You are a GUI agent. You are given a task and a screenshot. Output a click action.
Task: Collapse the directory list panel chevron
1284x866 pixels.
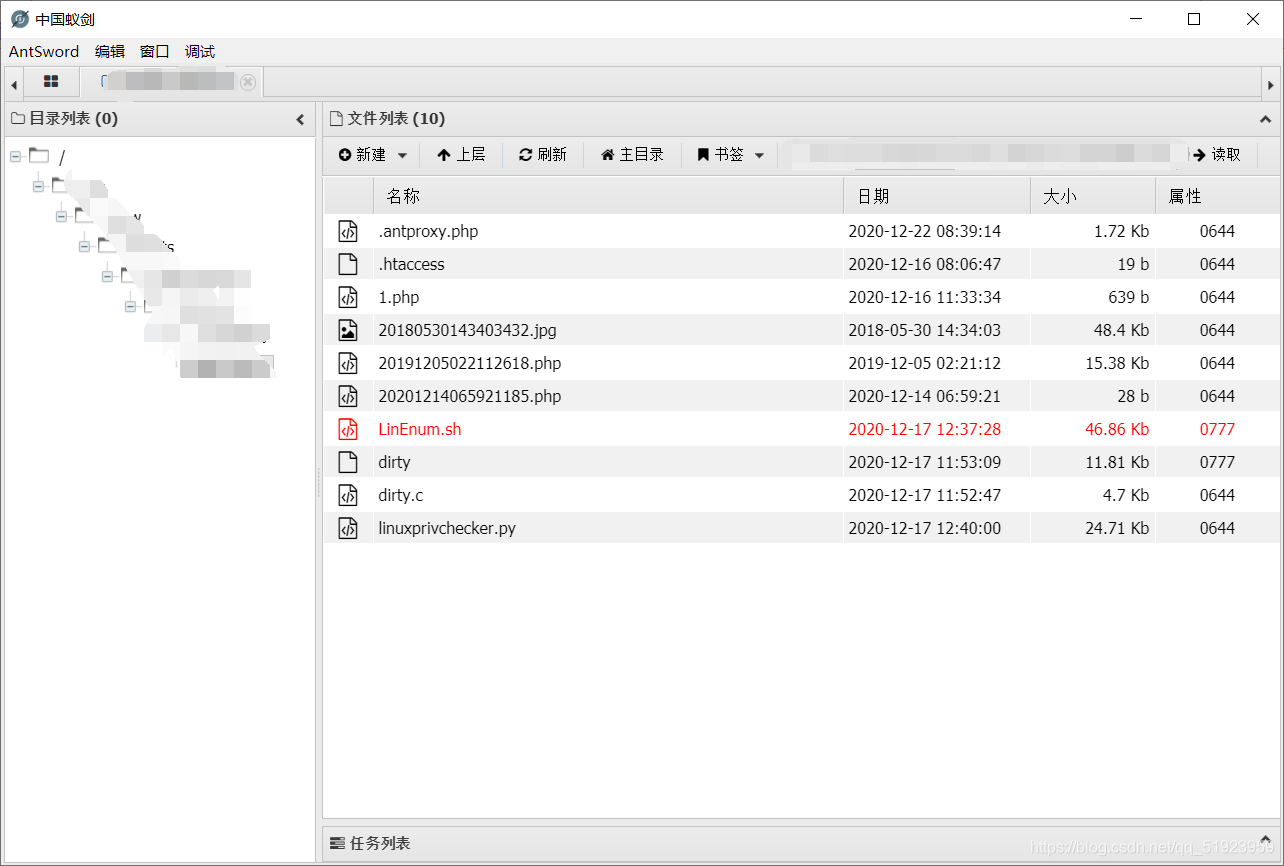coord(300,119)
